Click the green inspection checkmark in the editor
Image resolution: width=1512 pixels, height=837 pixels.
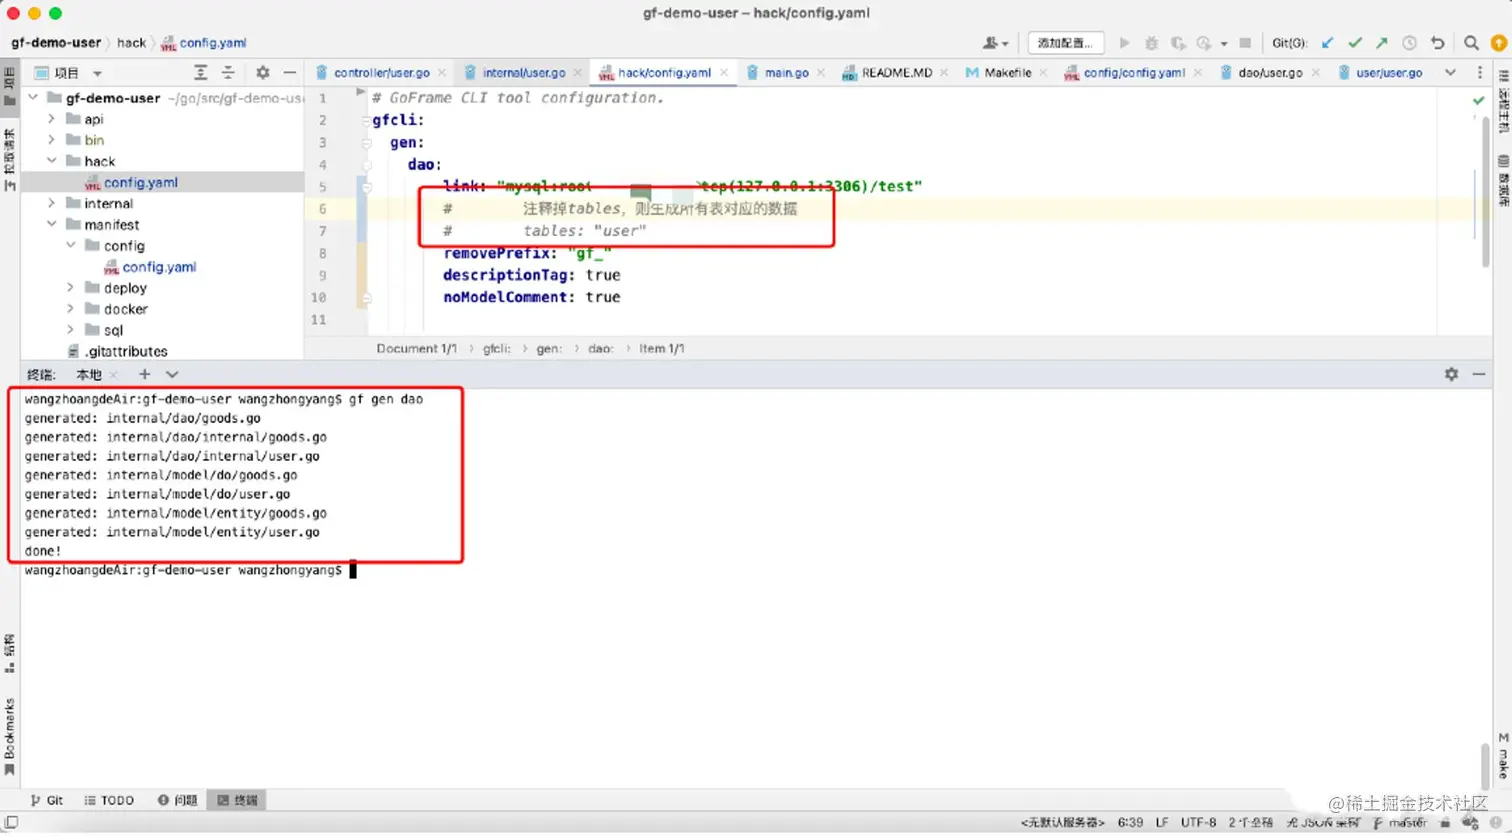pyautogui.click(x=1479, y=100)
